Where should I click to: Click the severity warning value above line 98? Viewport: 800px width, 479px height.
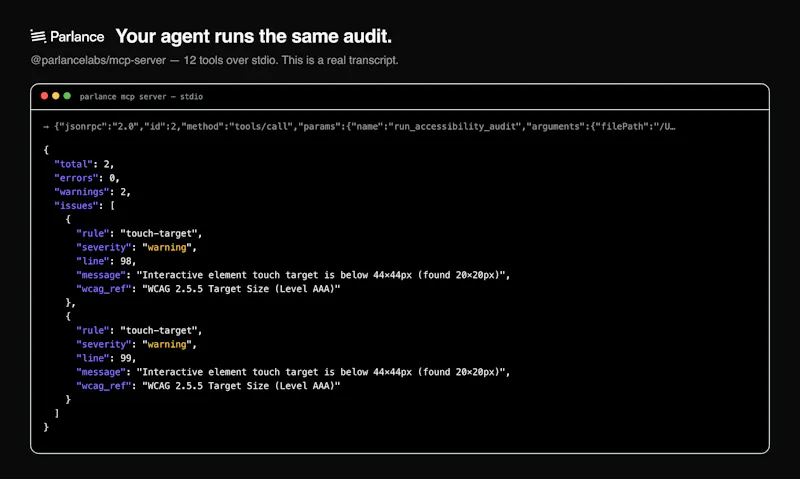pos(167,247)
